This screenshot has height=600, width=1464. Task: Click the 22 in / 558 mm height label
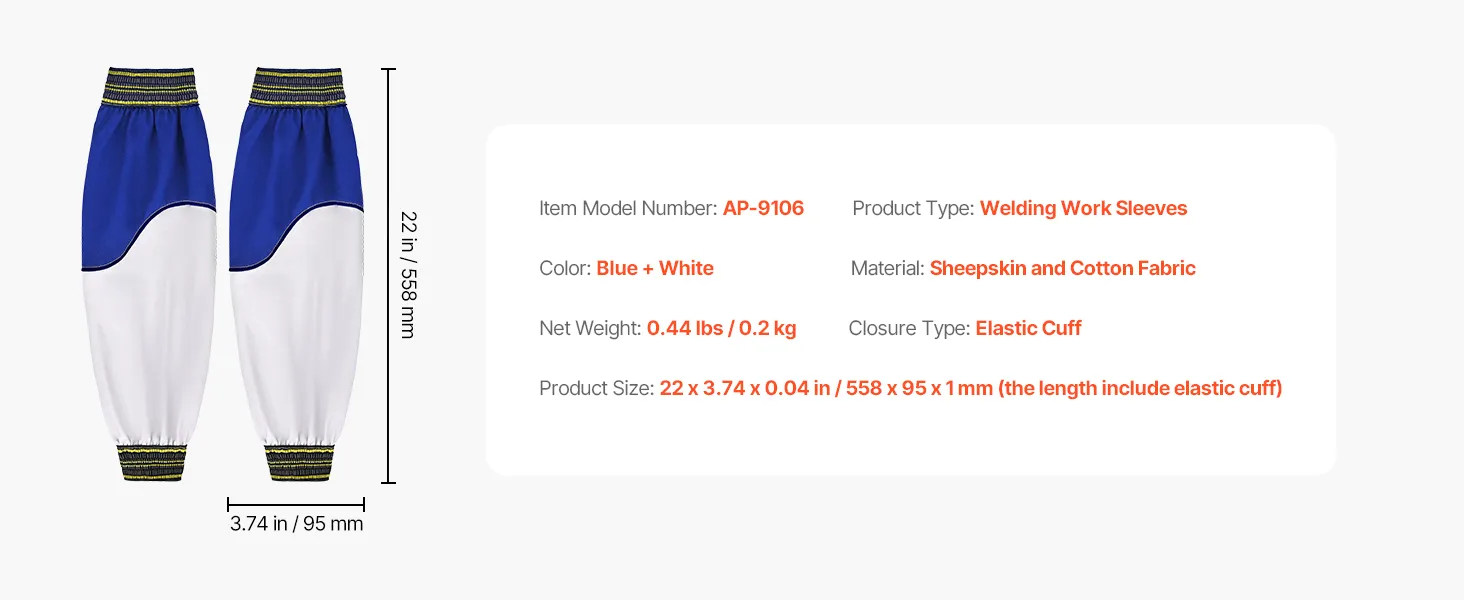click(407, 274)
